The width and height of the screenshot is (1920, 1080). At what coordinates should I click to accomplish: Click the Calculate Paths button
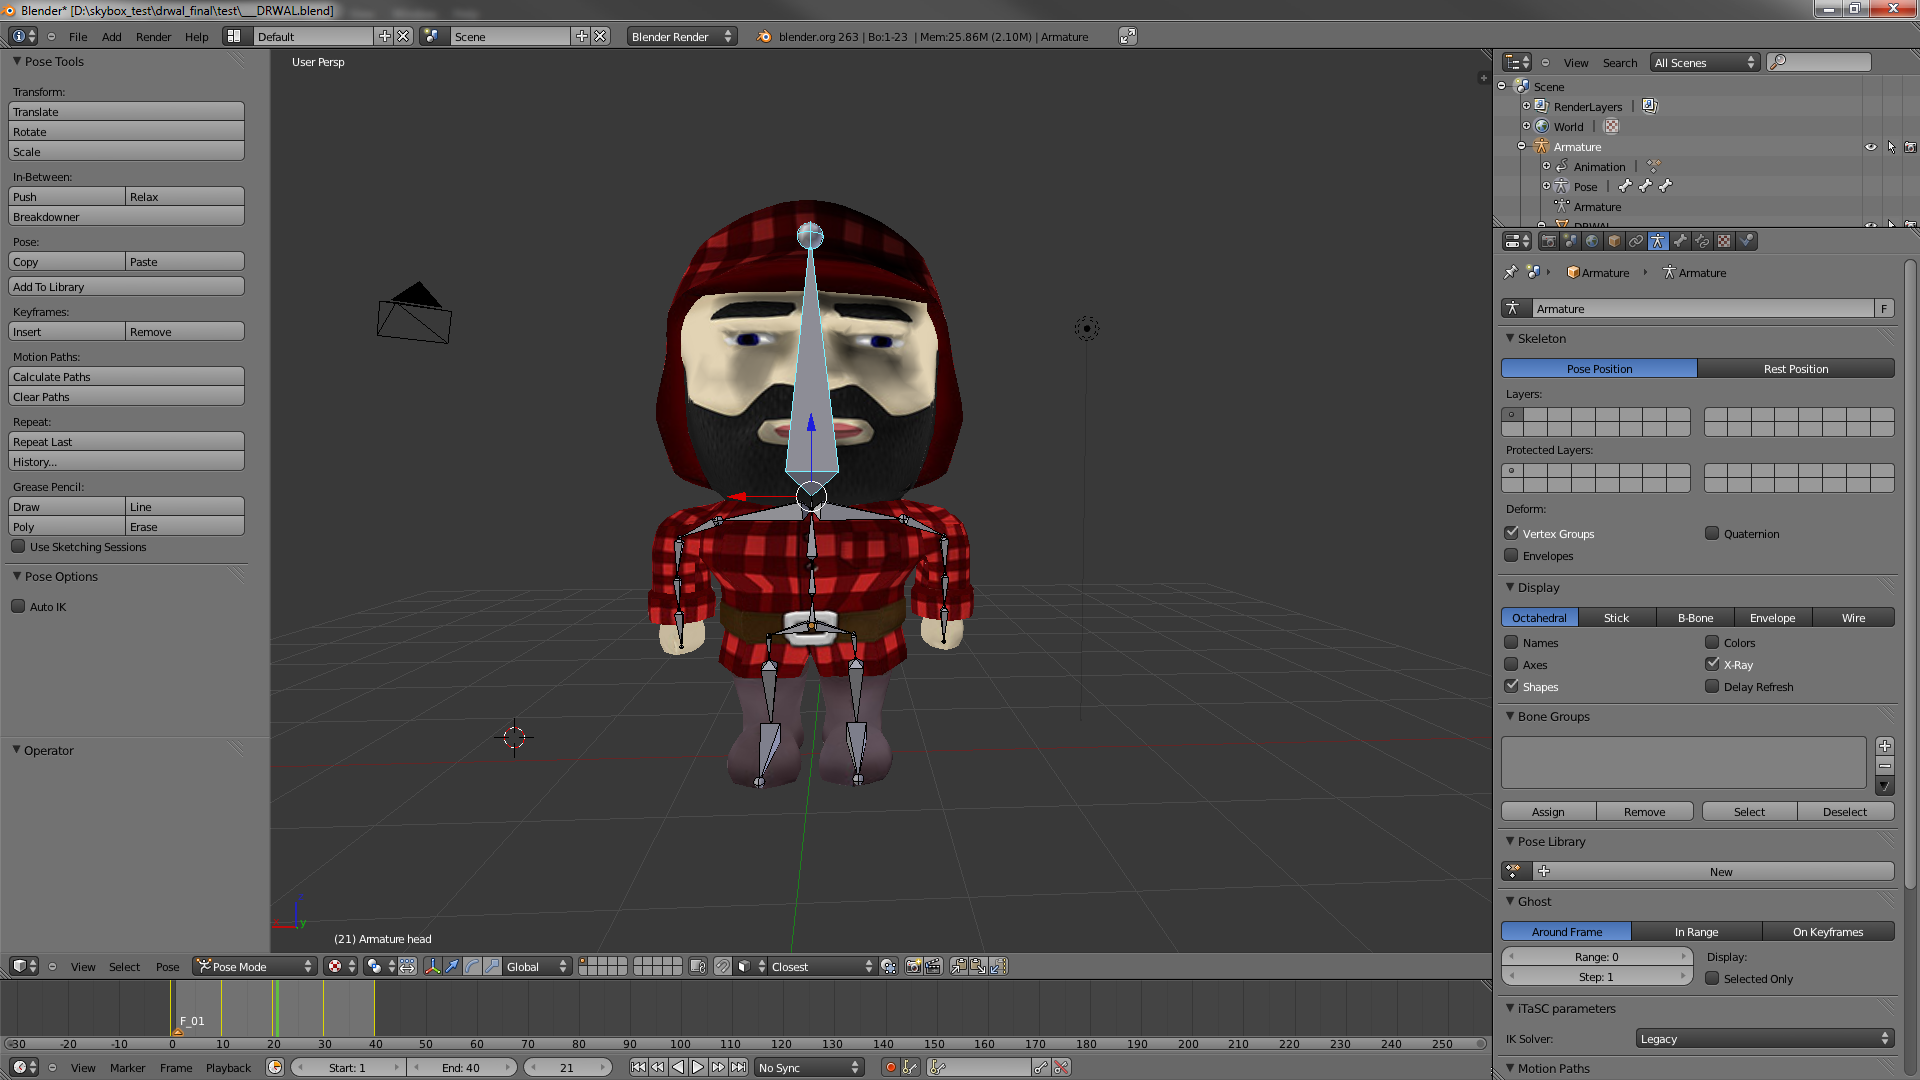coord(126,376)
